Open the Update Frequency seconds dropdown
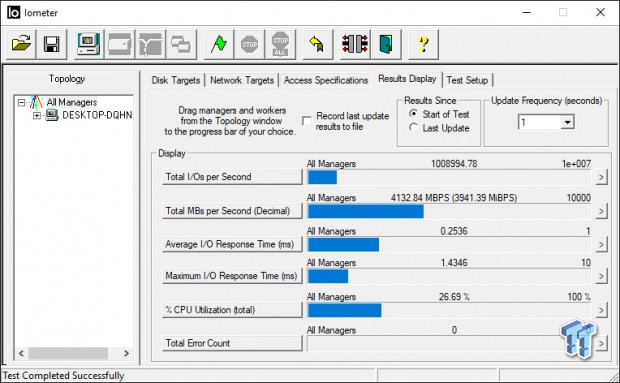This screenshot has width=620, height=383. tap(567, 122)
